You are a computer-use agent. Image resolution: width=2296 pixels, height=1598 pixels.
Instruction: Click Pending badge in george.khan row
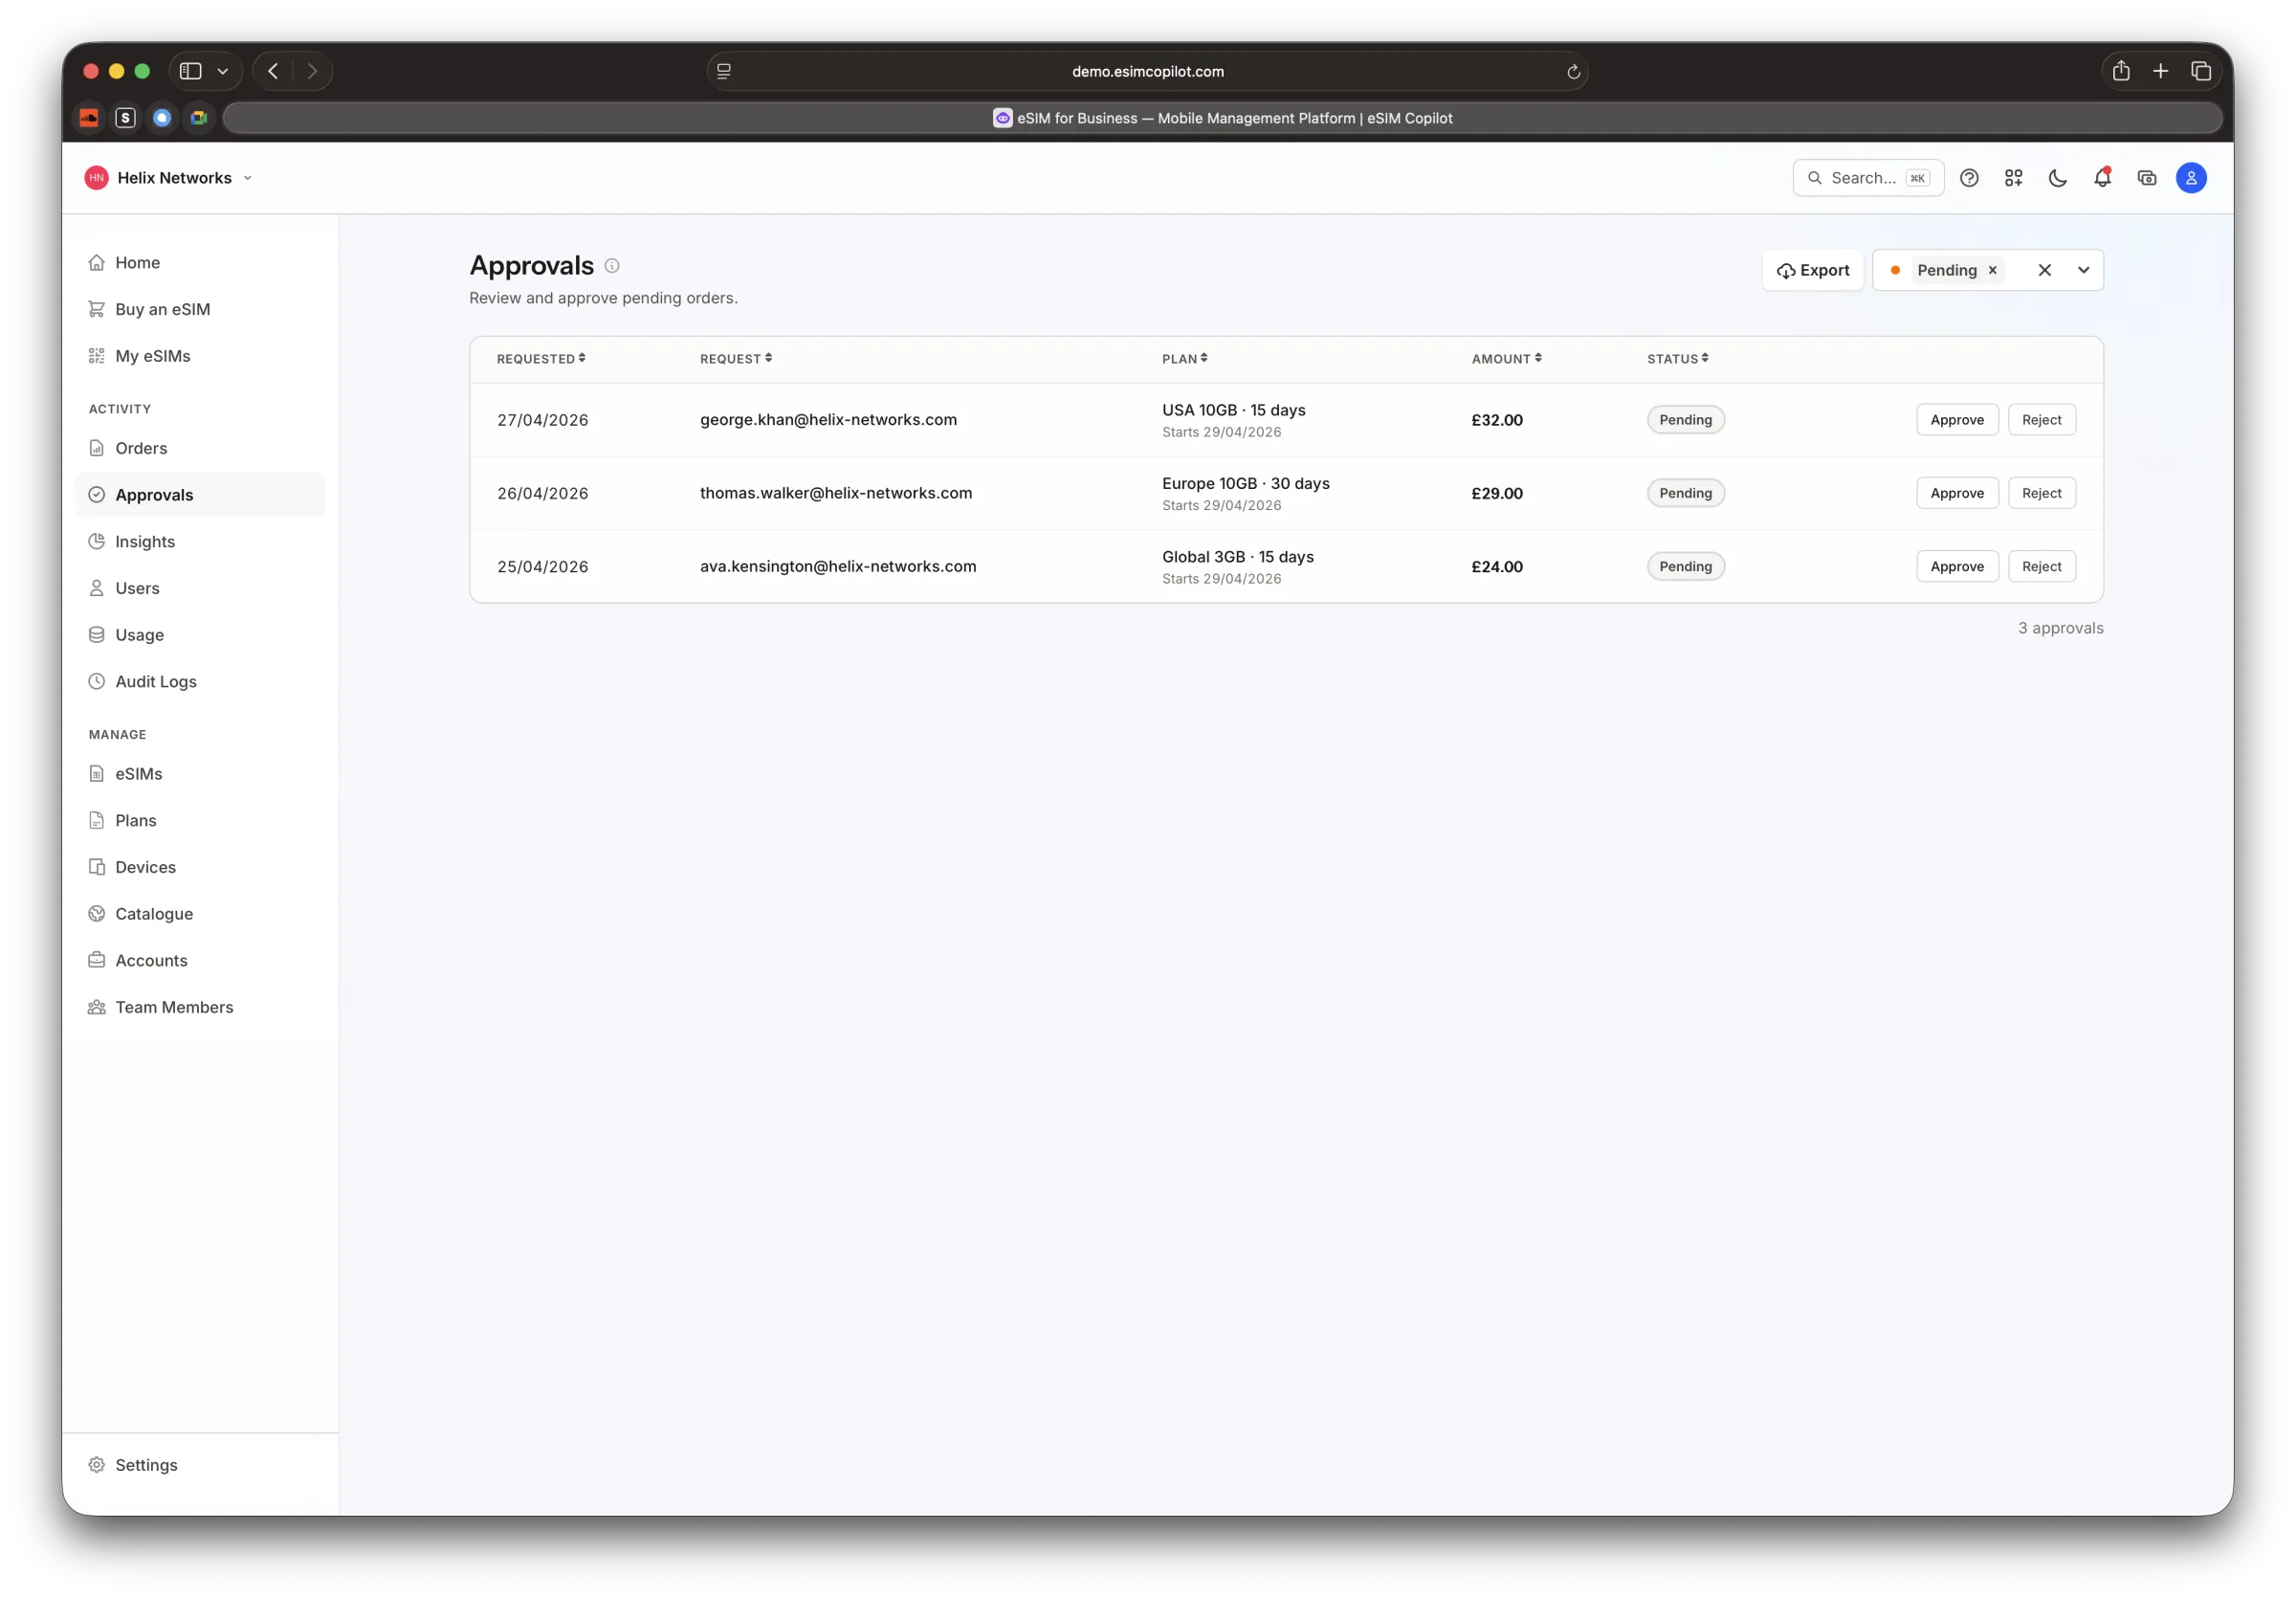(x=1685, y=420)
